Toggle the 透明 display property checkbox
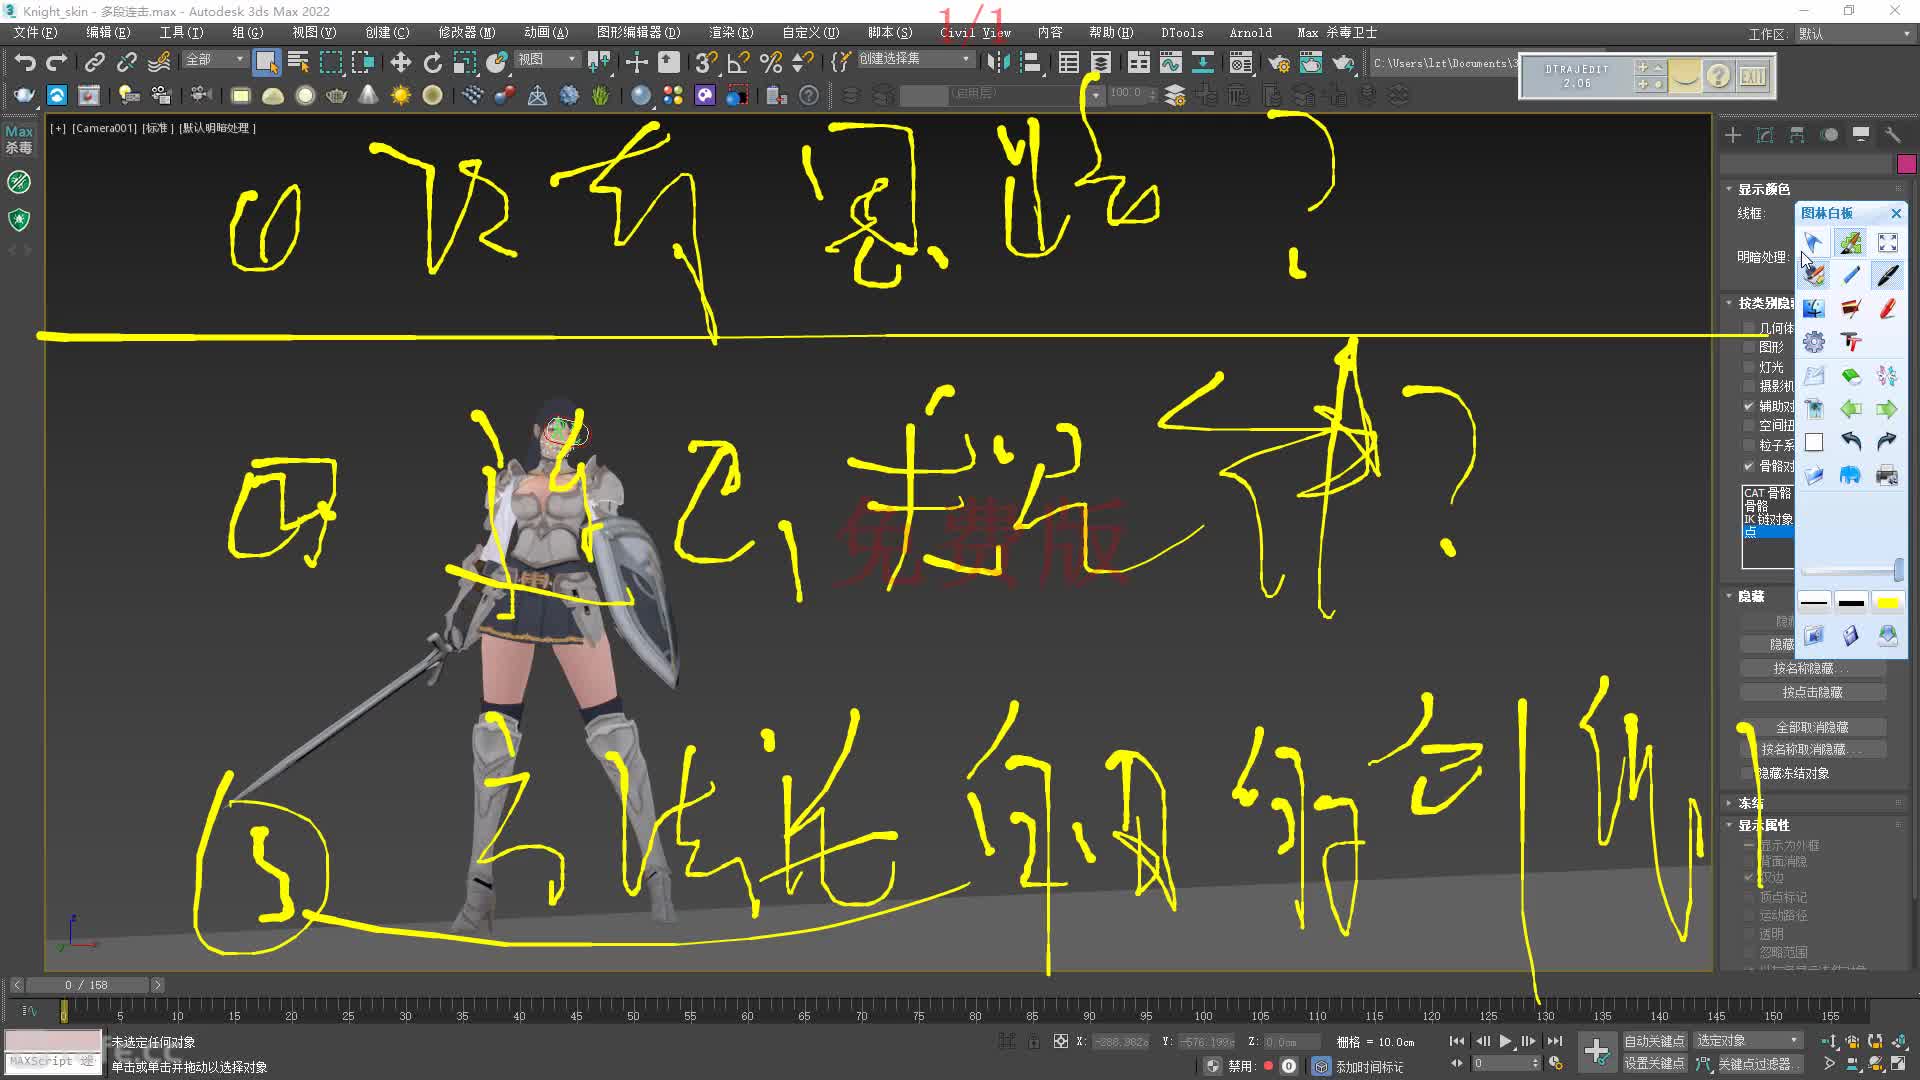 (1749, 934)
